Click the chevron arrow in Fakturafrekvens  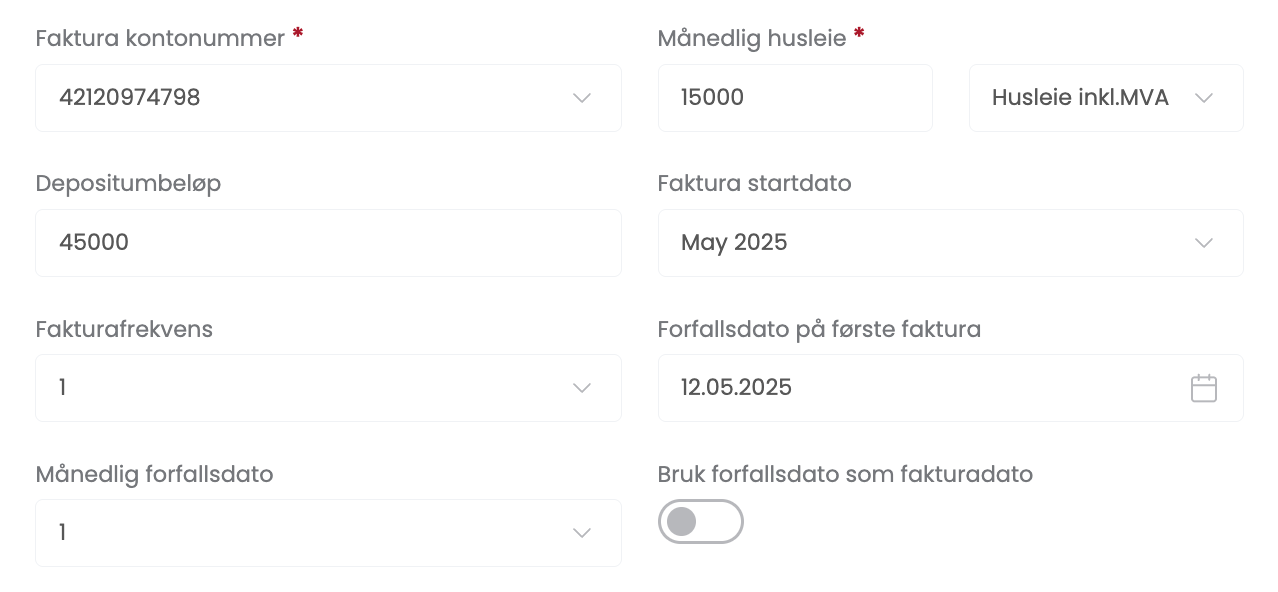582,388
